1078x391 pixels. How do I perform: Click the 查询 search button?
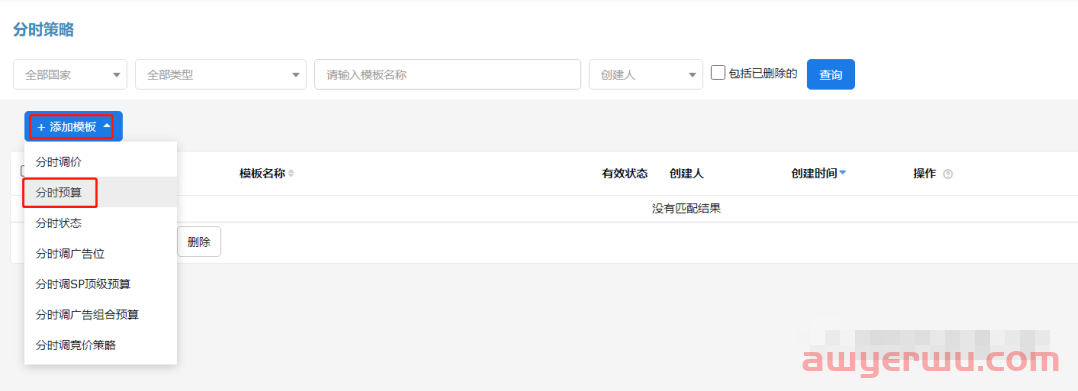pyautogui.click(x=830, y=74)
